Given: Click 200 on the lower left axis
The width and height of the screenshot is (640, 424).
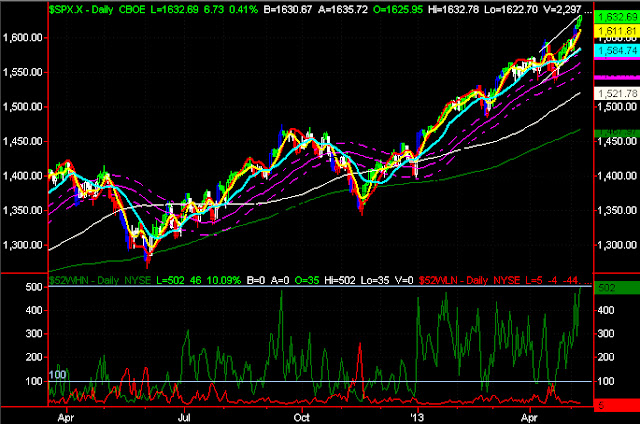Looking at the screenshot, I should 34,357.
